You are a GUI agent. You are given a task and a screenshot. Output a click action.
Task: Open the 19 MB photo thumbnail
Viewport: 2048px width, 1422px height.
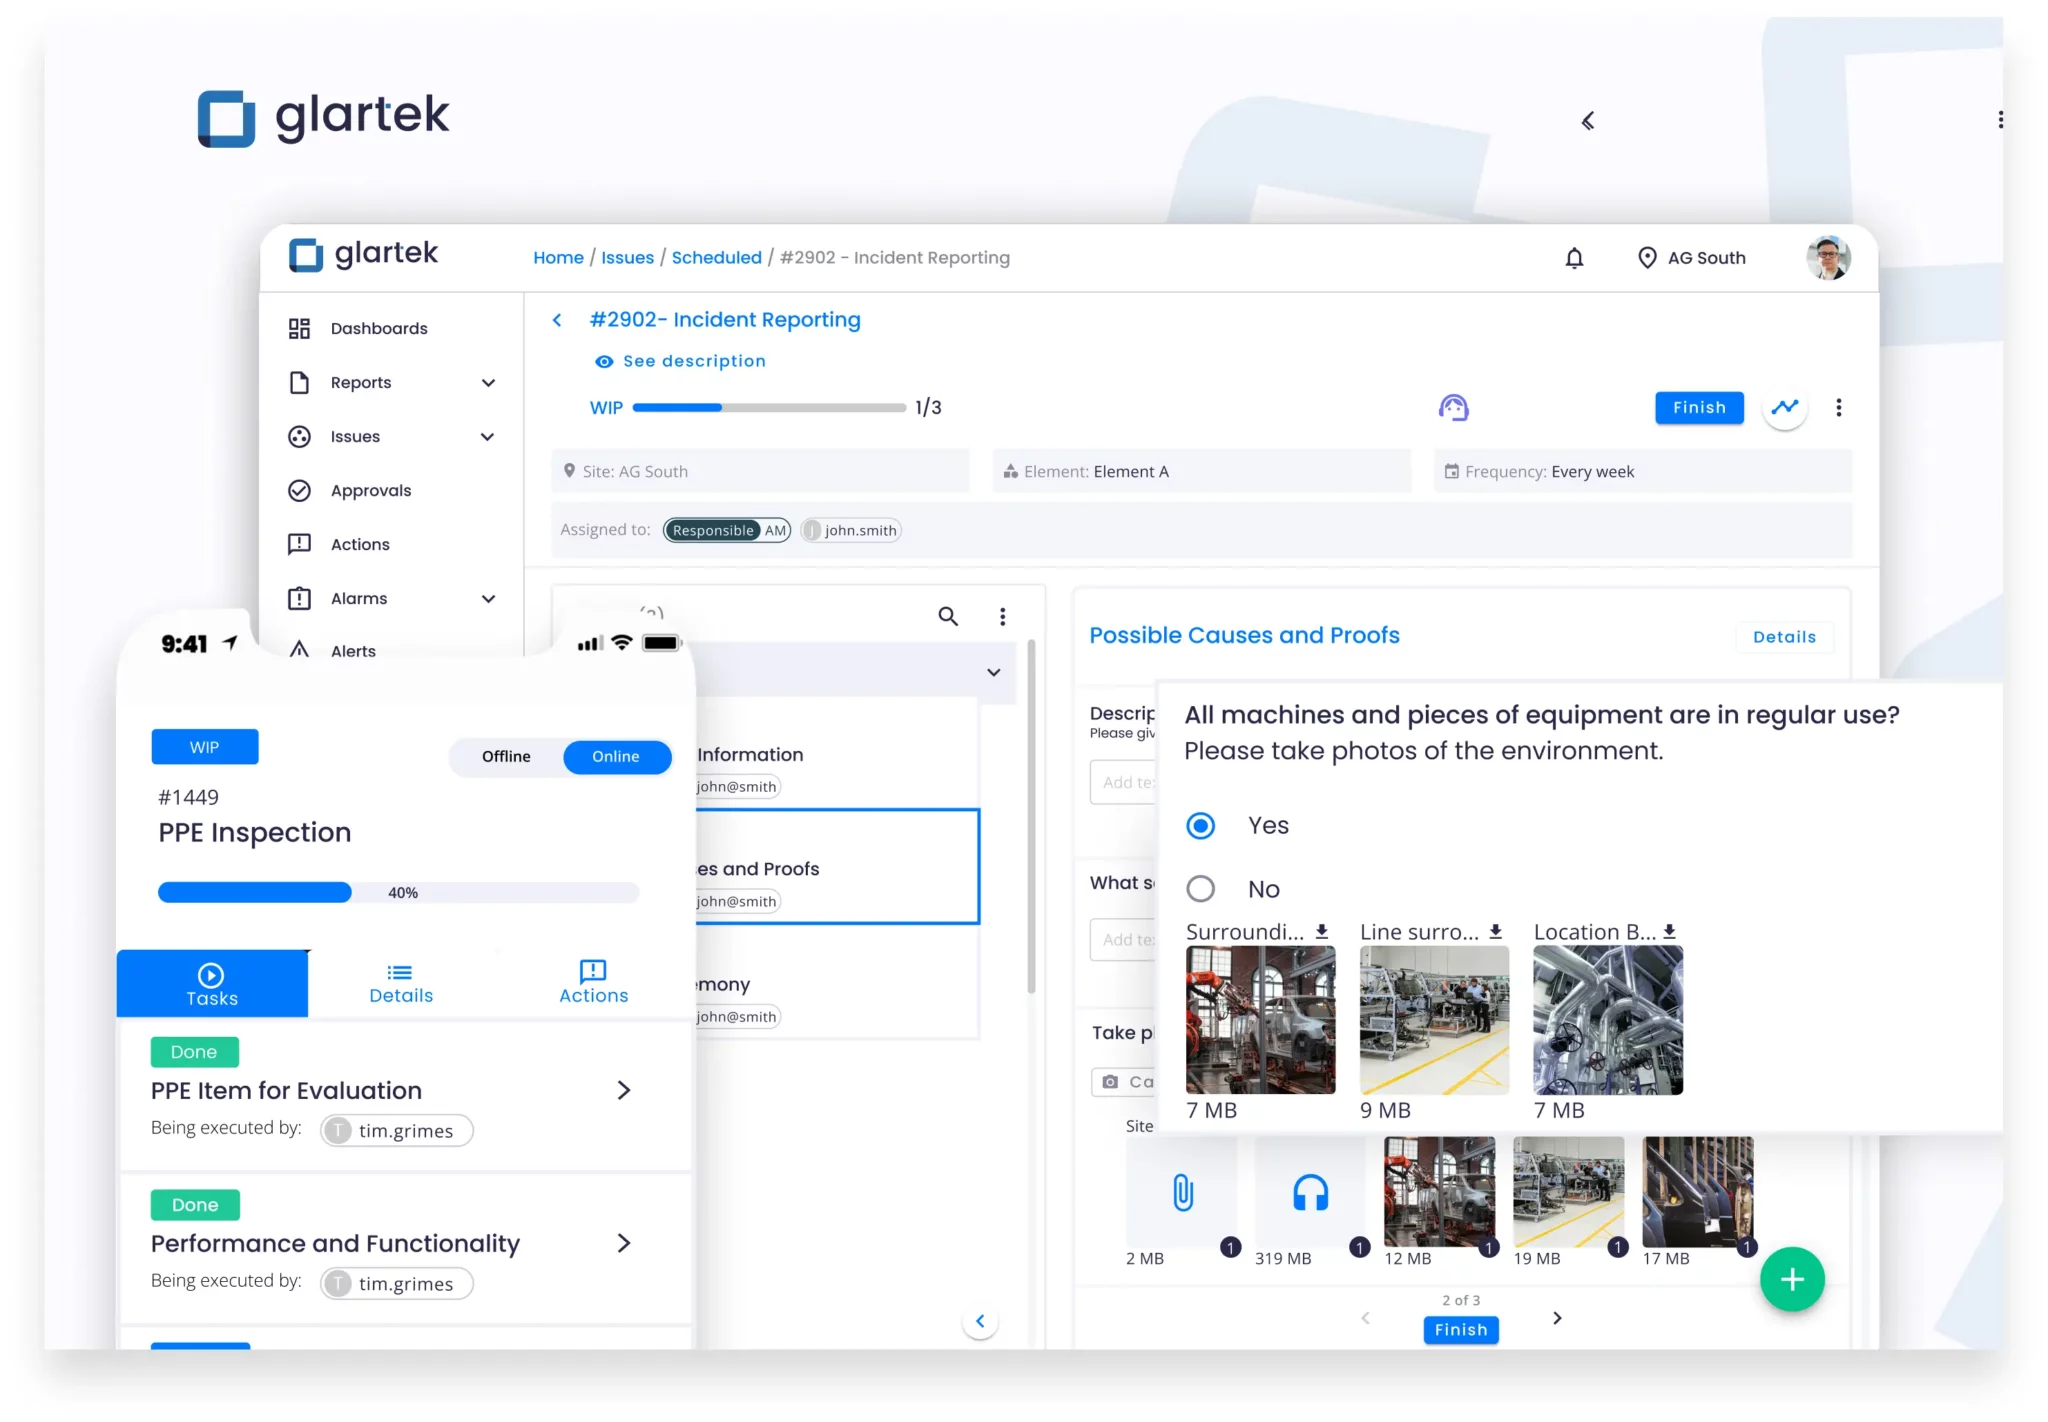point(1568,1192)
